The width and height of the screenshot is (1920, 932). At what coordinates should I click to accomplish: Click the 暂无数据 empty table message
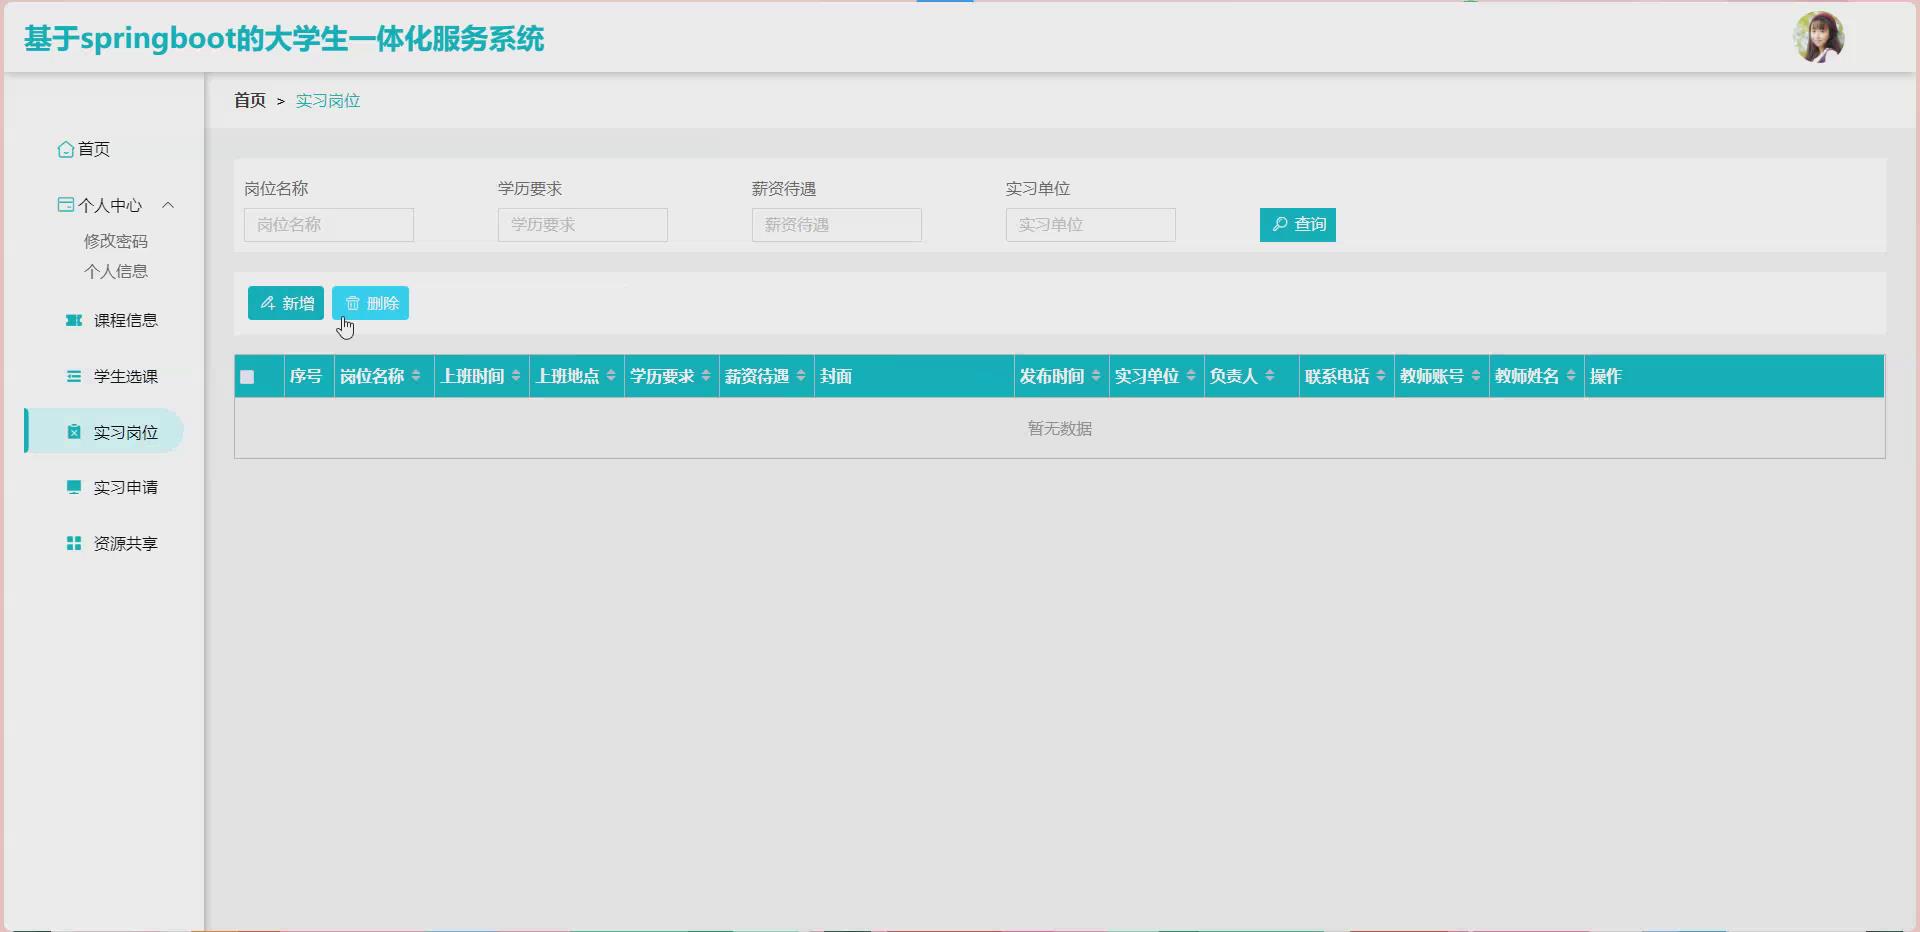pyautogui.click(x=1060, y=428)
